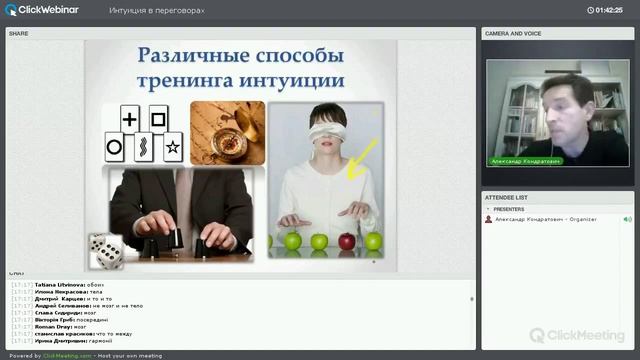Click the green speaker icon next to Organizer
The image size is (640, 360).
coord(627,219)
